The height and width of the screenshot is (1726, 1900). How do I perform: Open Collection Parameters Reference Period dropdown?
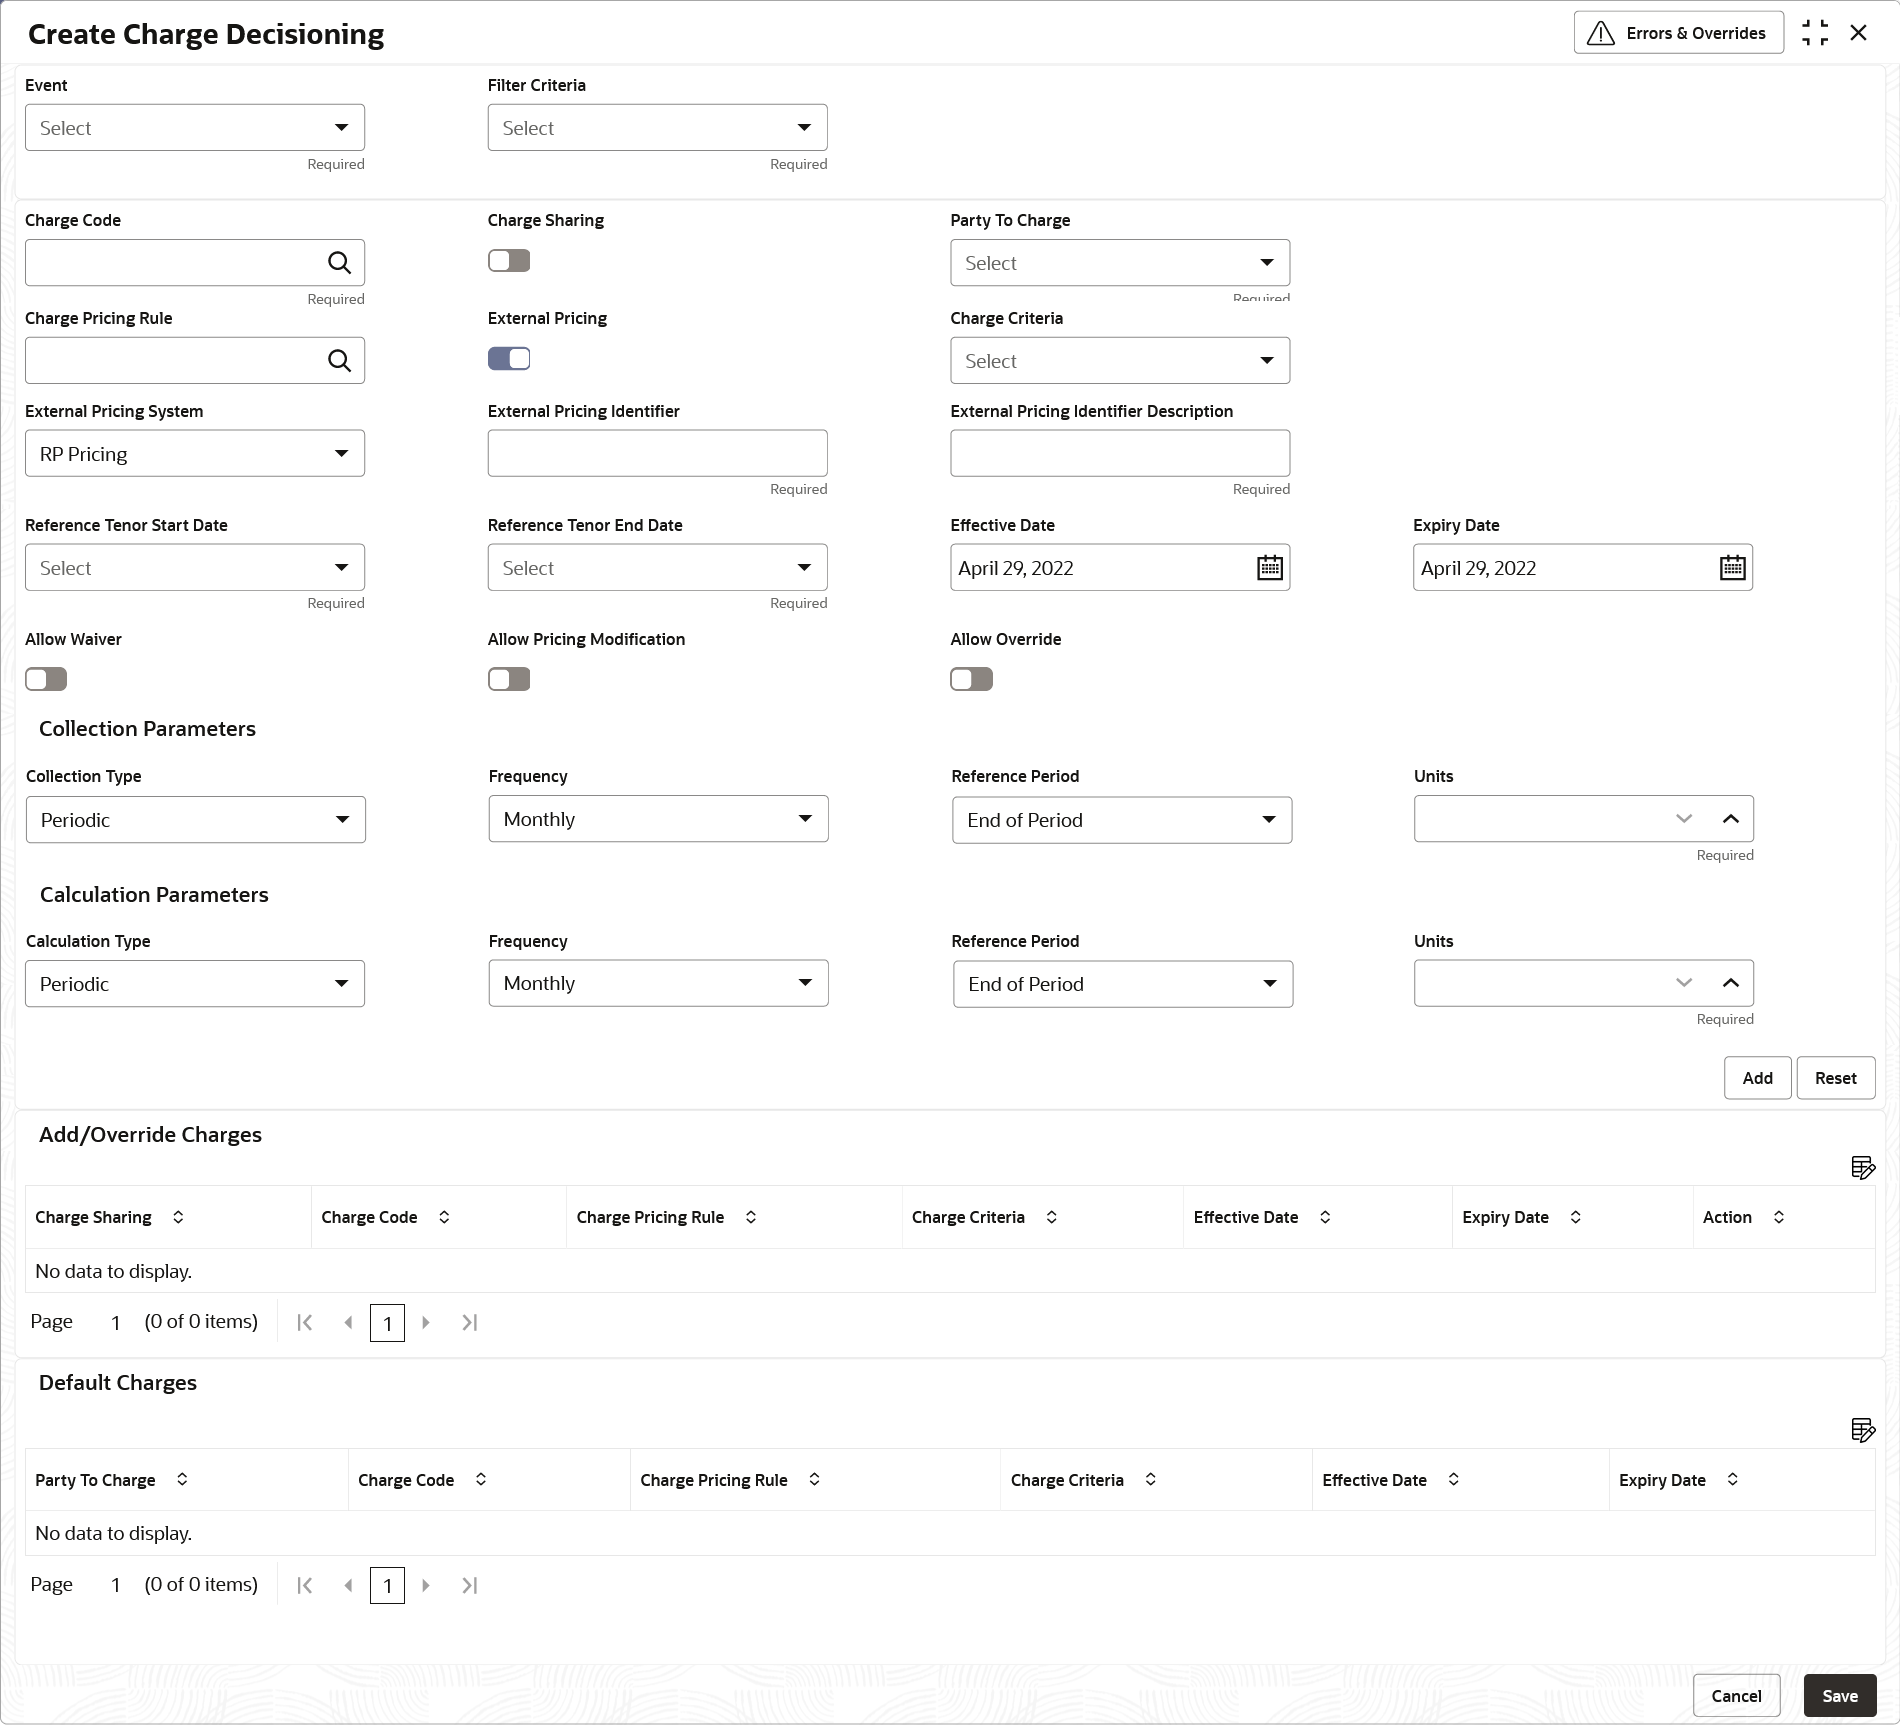click(1122, 820)
